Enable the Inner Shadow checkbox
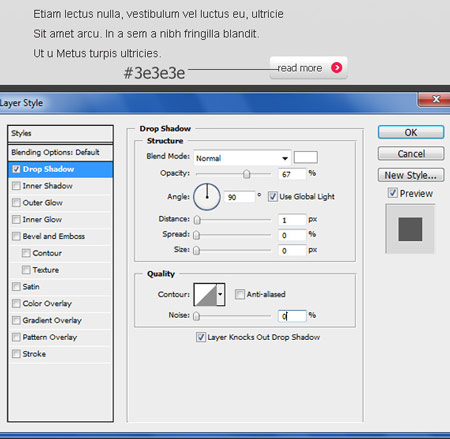Screen dimensions: 450x439 (x=16, y=186)
